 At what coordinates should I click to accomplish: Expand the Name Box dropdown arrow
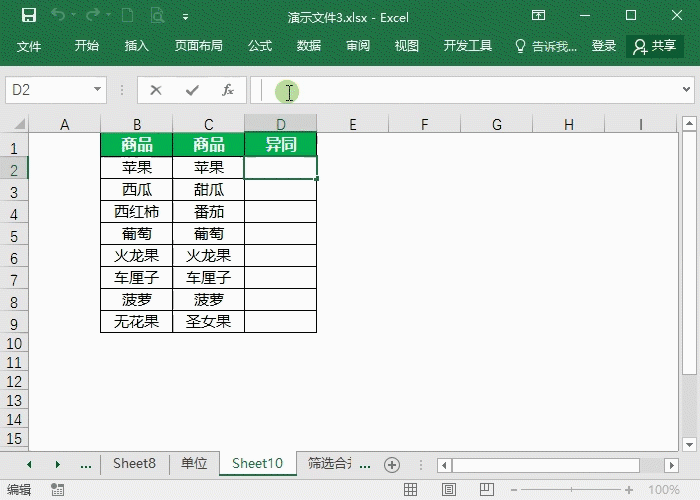[97, 89]
